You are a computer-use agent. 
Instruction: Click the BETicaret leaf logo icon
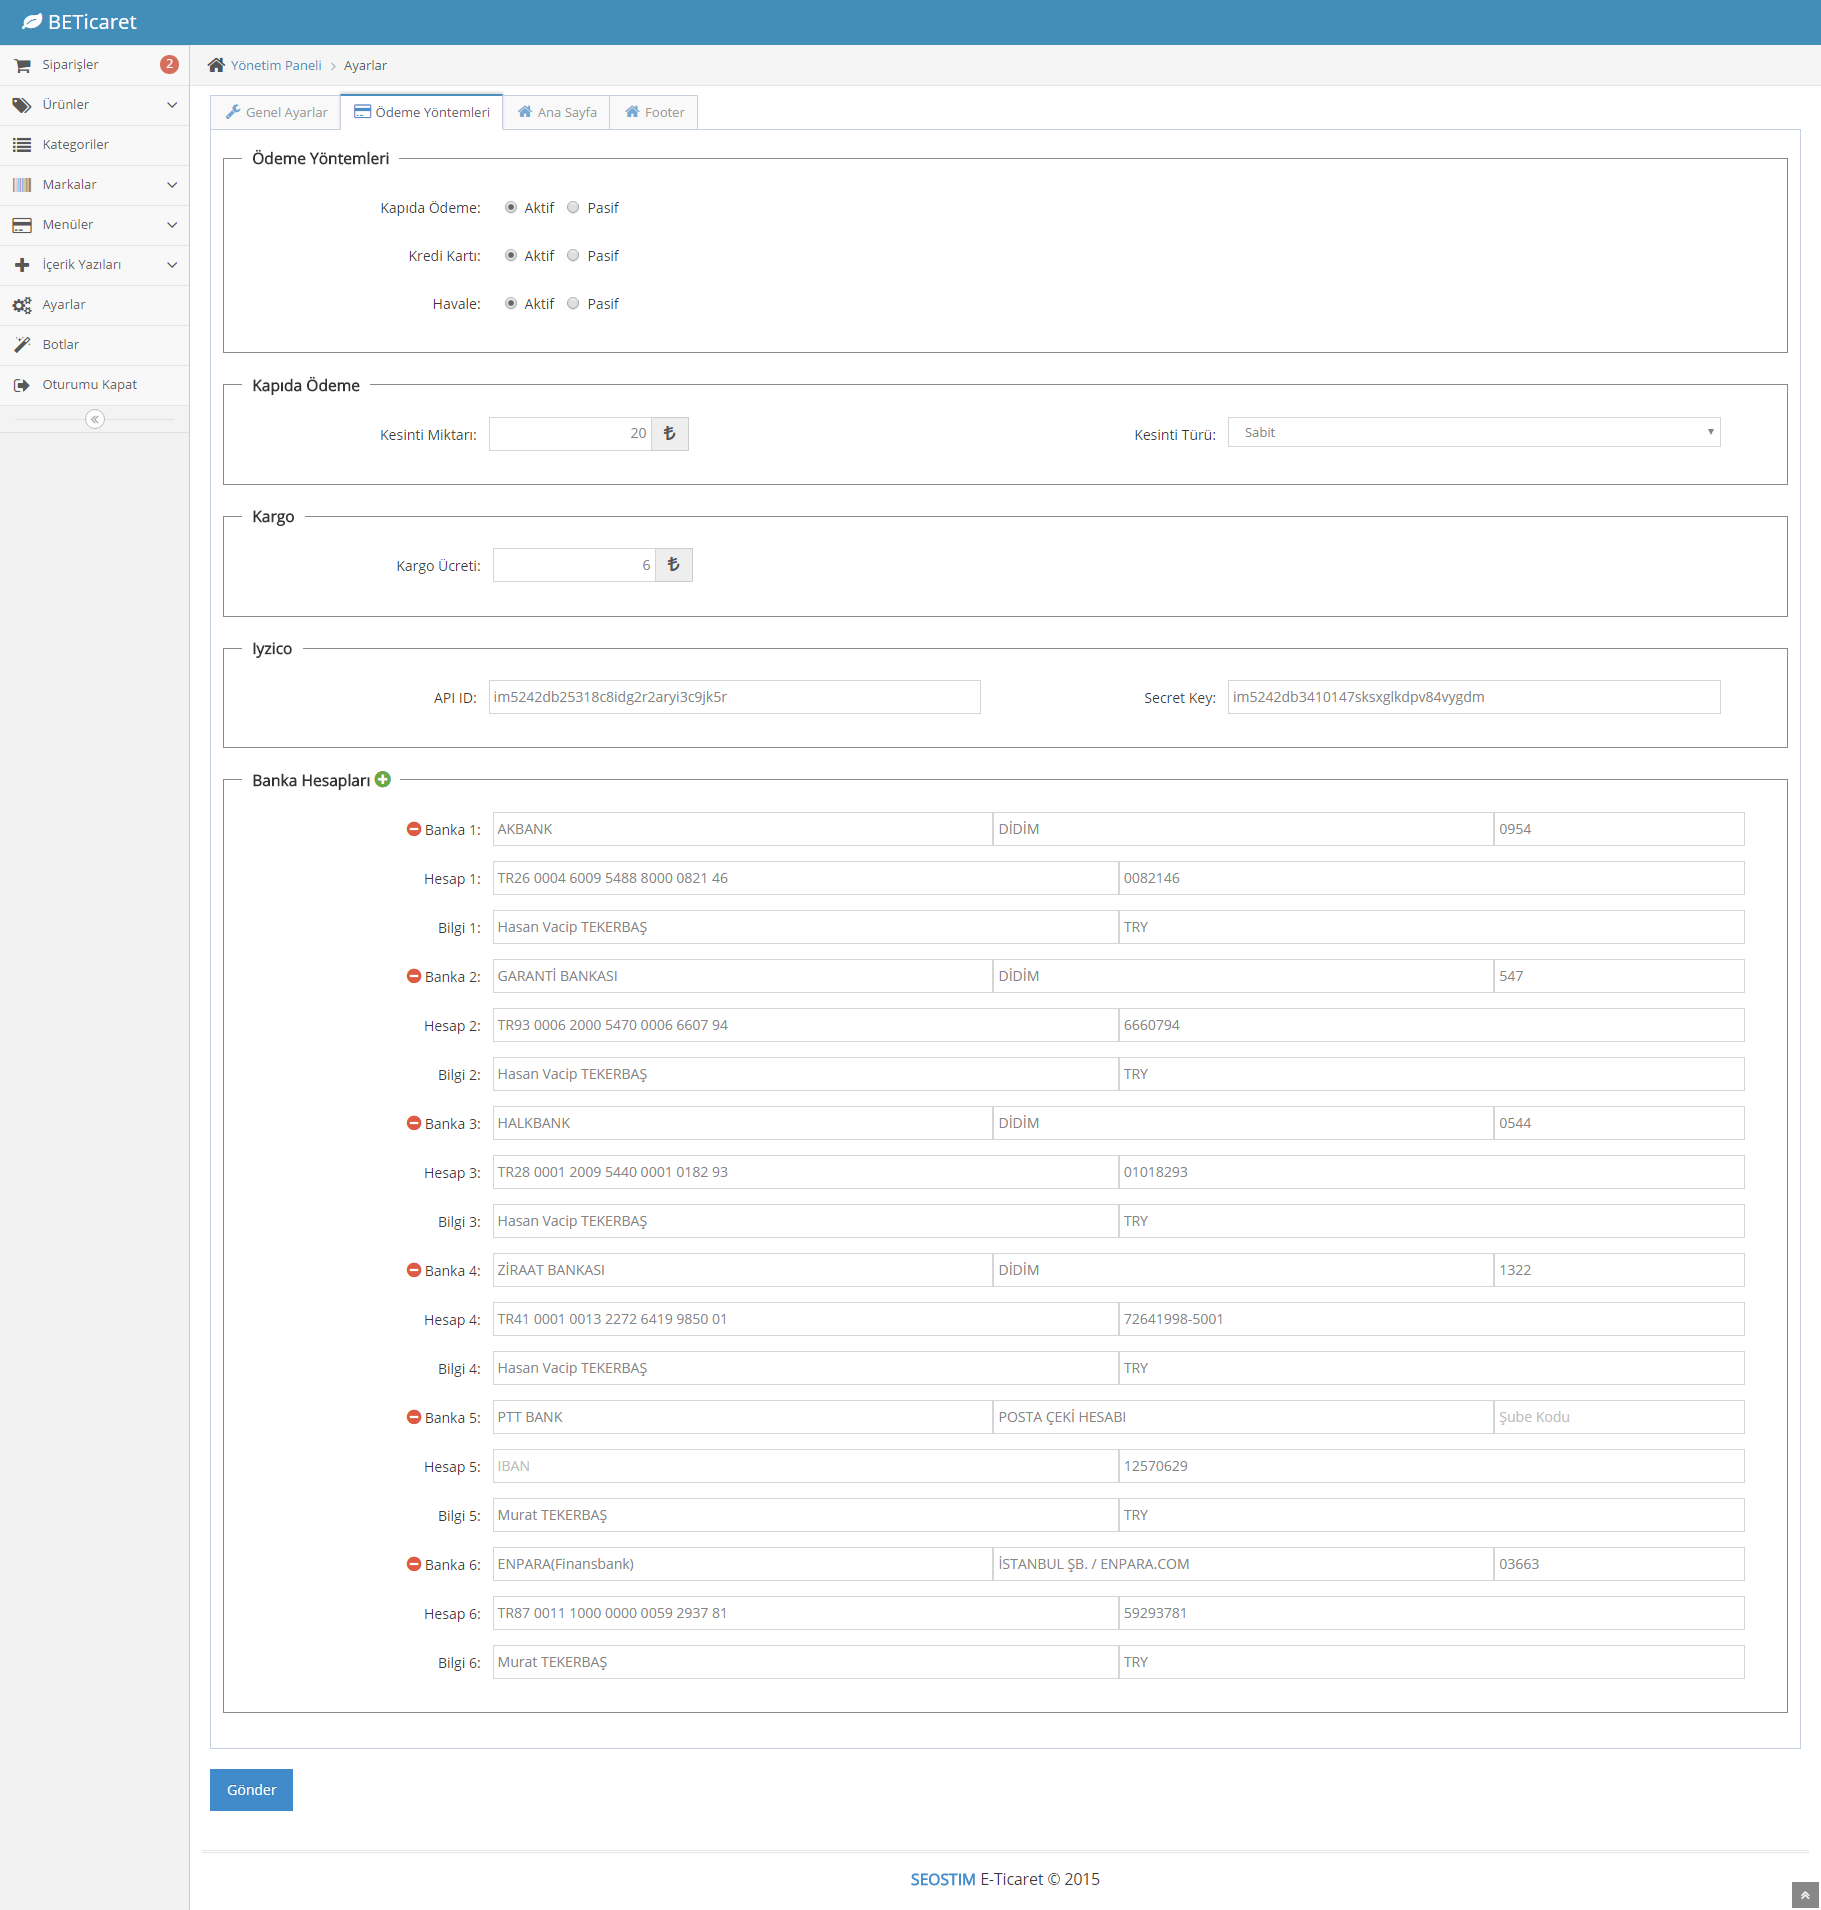click(x=32, y=22)
